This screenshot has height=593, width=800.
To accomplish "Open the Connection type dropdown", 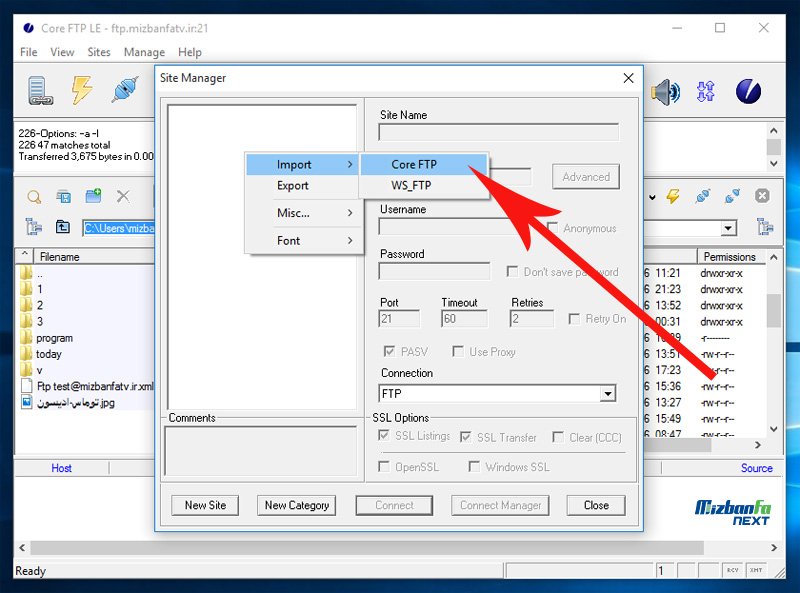I will click(608, 393).
